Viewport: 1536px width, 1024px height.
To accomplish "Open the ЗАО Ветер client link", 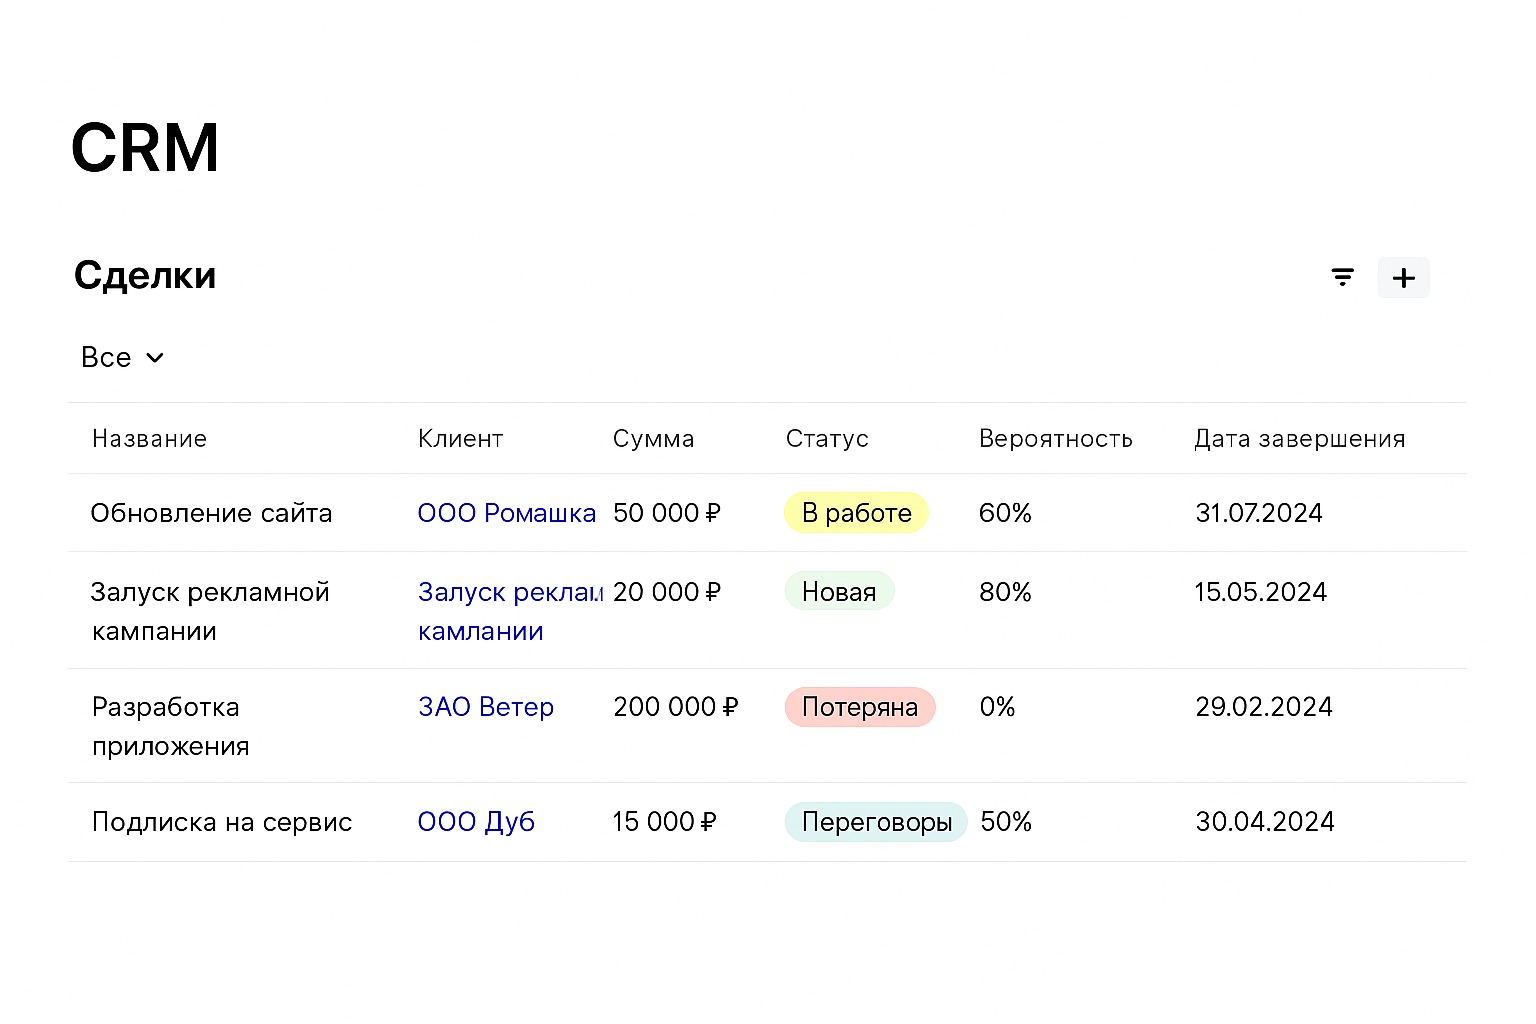I will 486,707.
